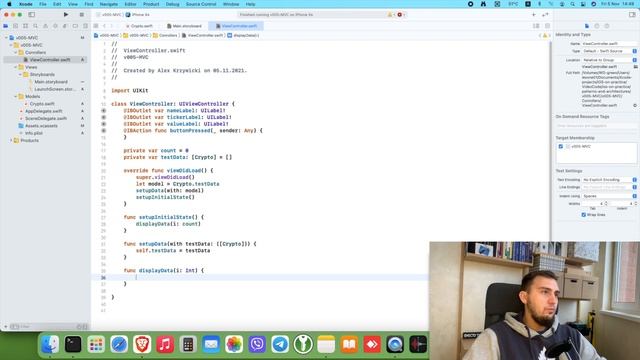
Task: Toggle v005-MVC target membership checkbox
Action: click(x=561, y=147)
